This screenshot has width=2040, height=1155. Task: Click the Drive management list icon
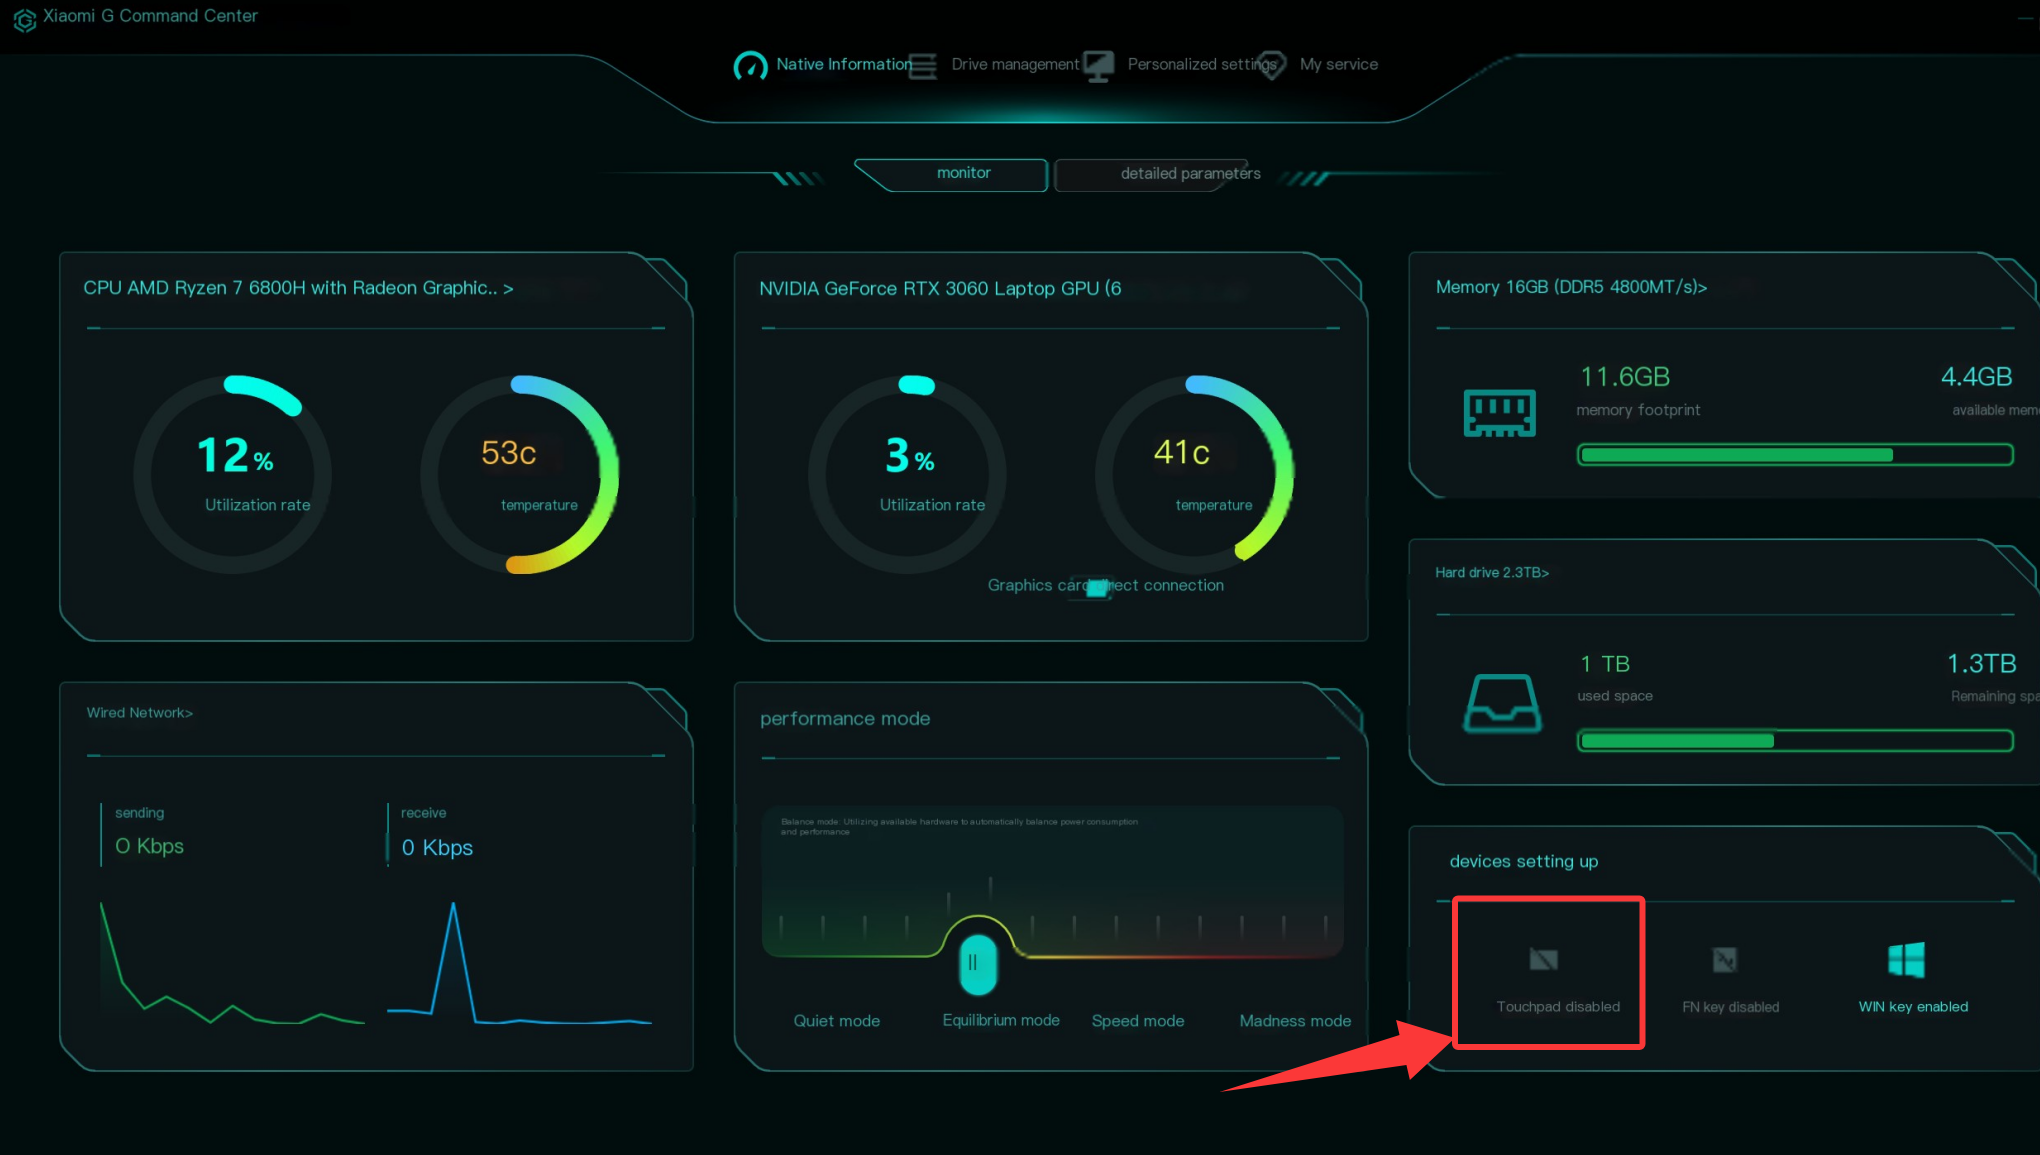[x=923, y=65]
